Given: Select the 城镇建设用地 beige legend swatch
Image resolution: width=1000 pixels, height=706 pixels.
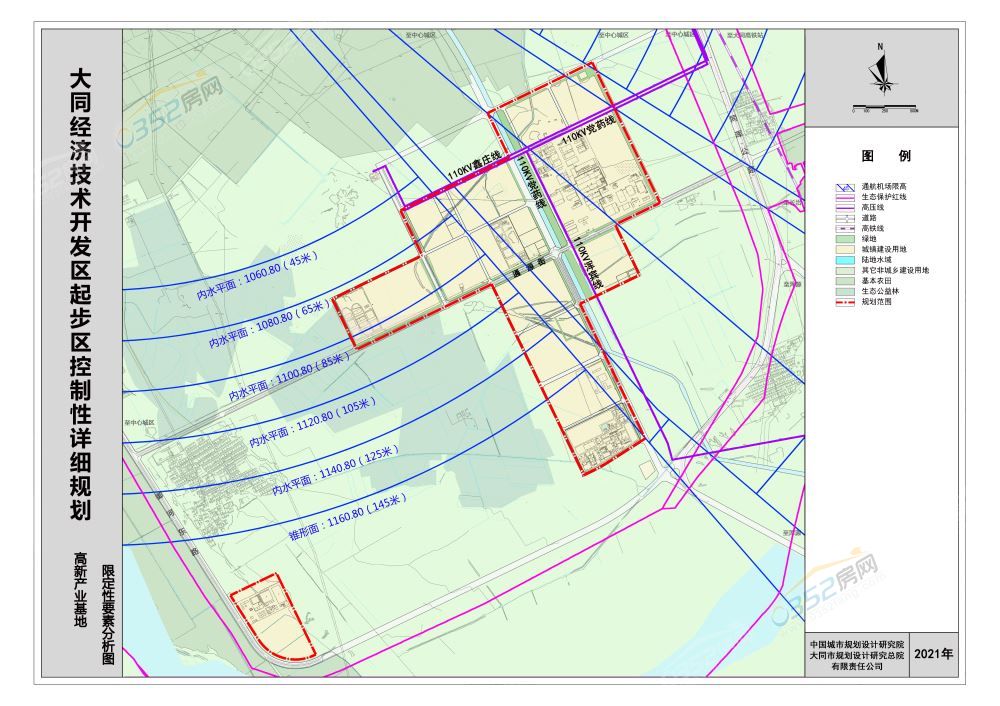Looking at the screenshot, I should pyautogui.click(x=846, y=249).
